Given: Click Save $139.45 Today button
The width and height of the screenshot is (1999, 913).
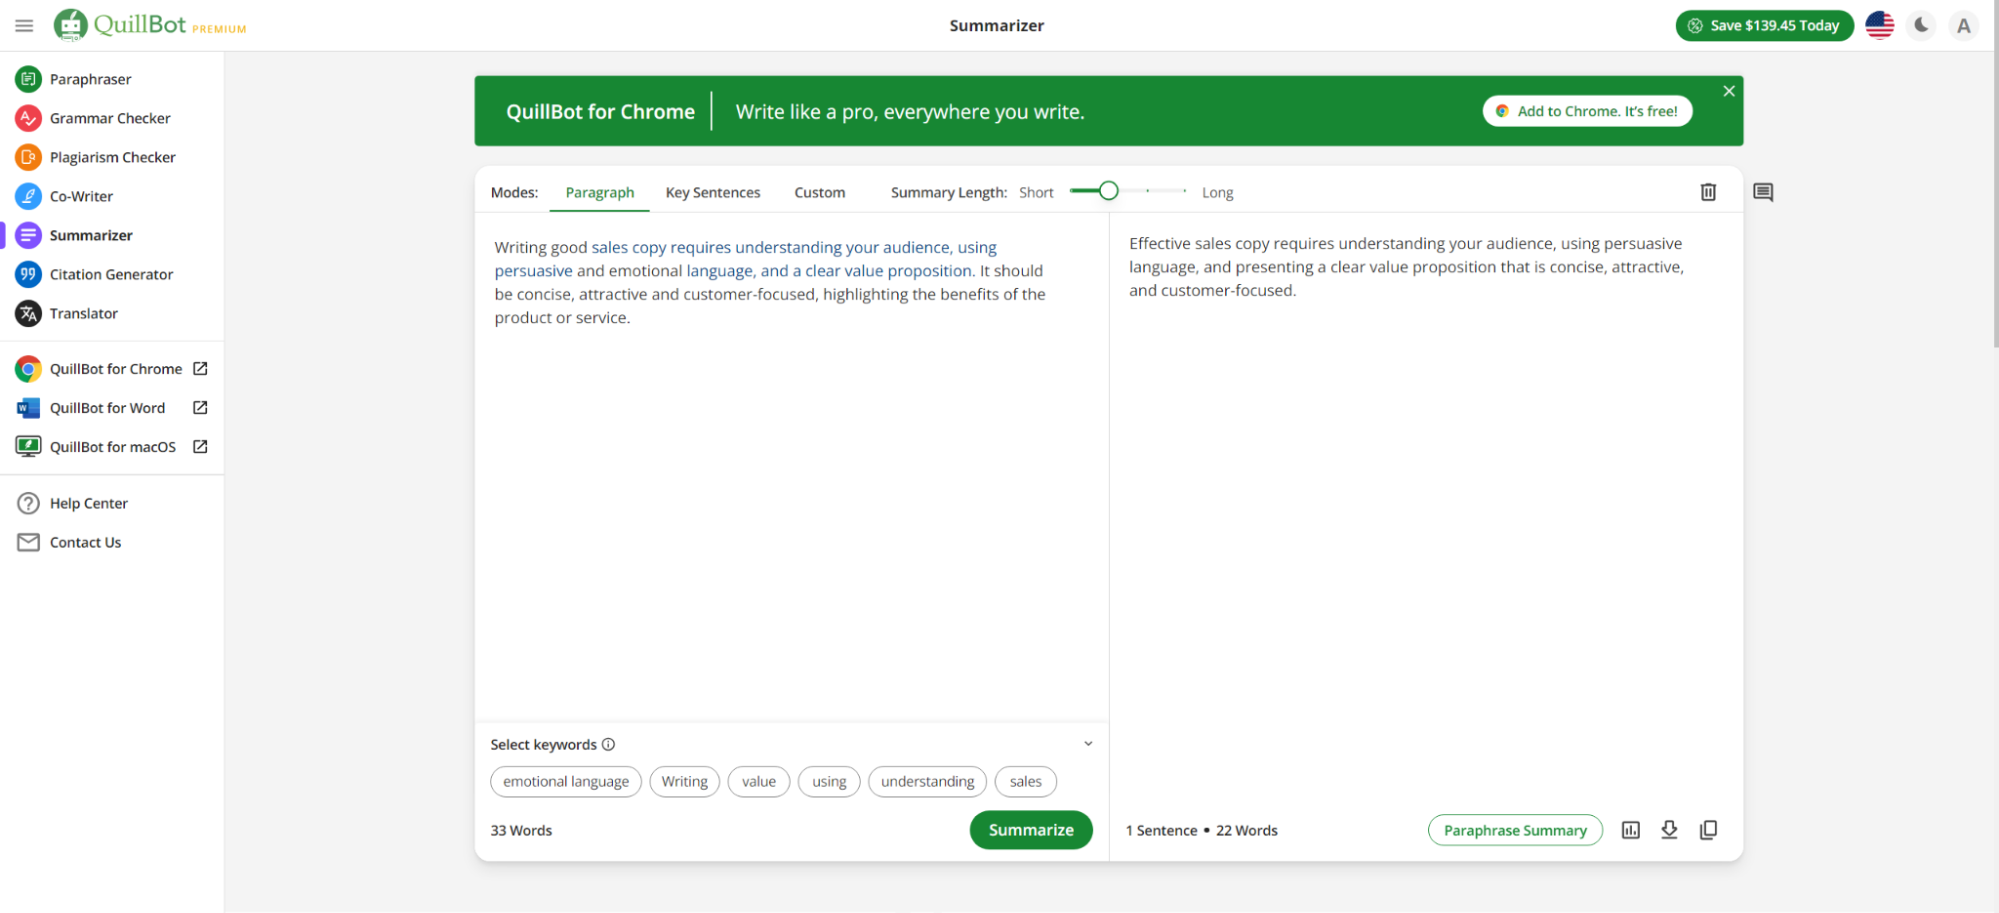Looking at the screenshot, I should tap(1764, 25).
